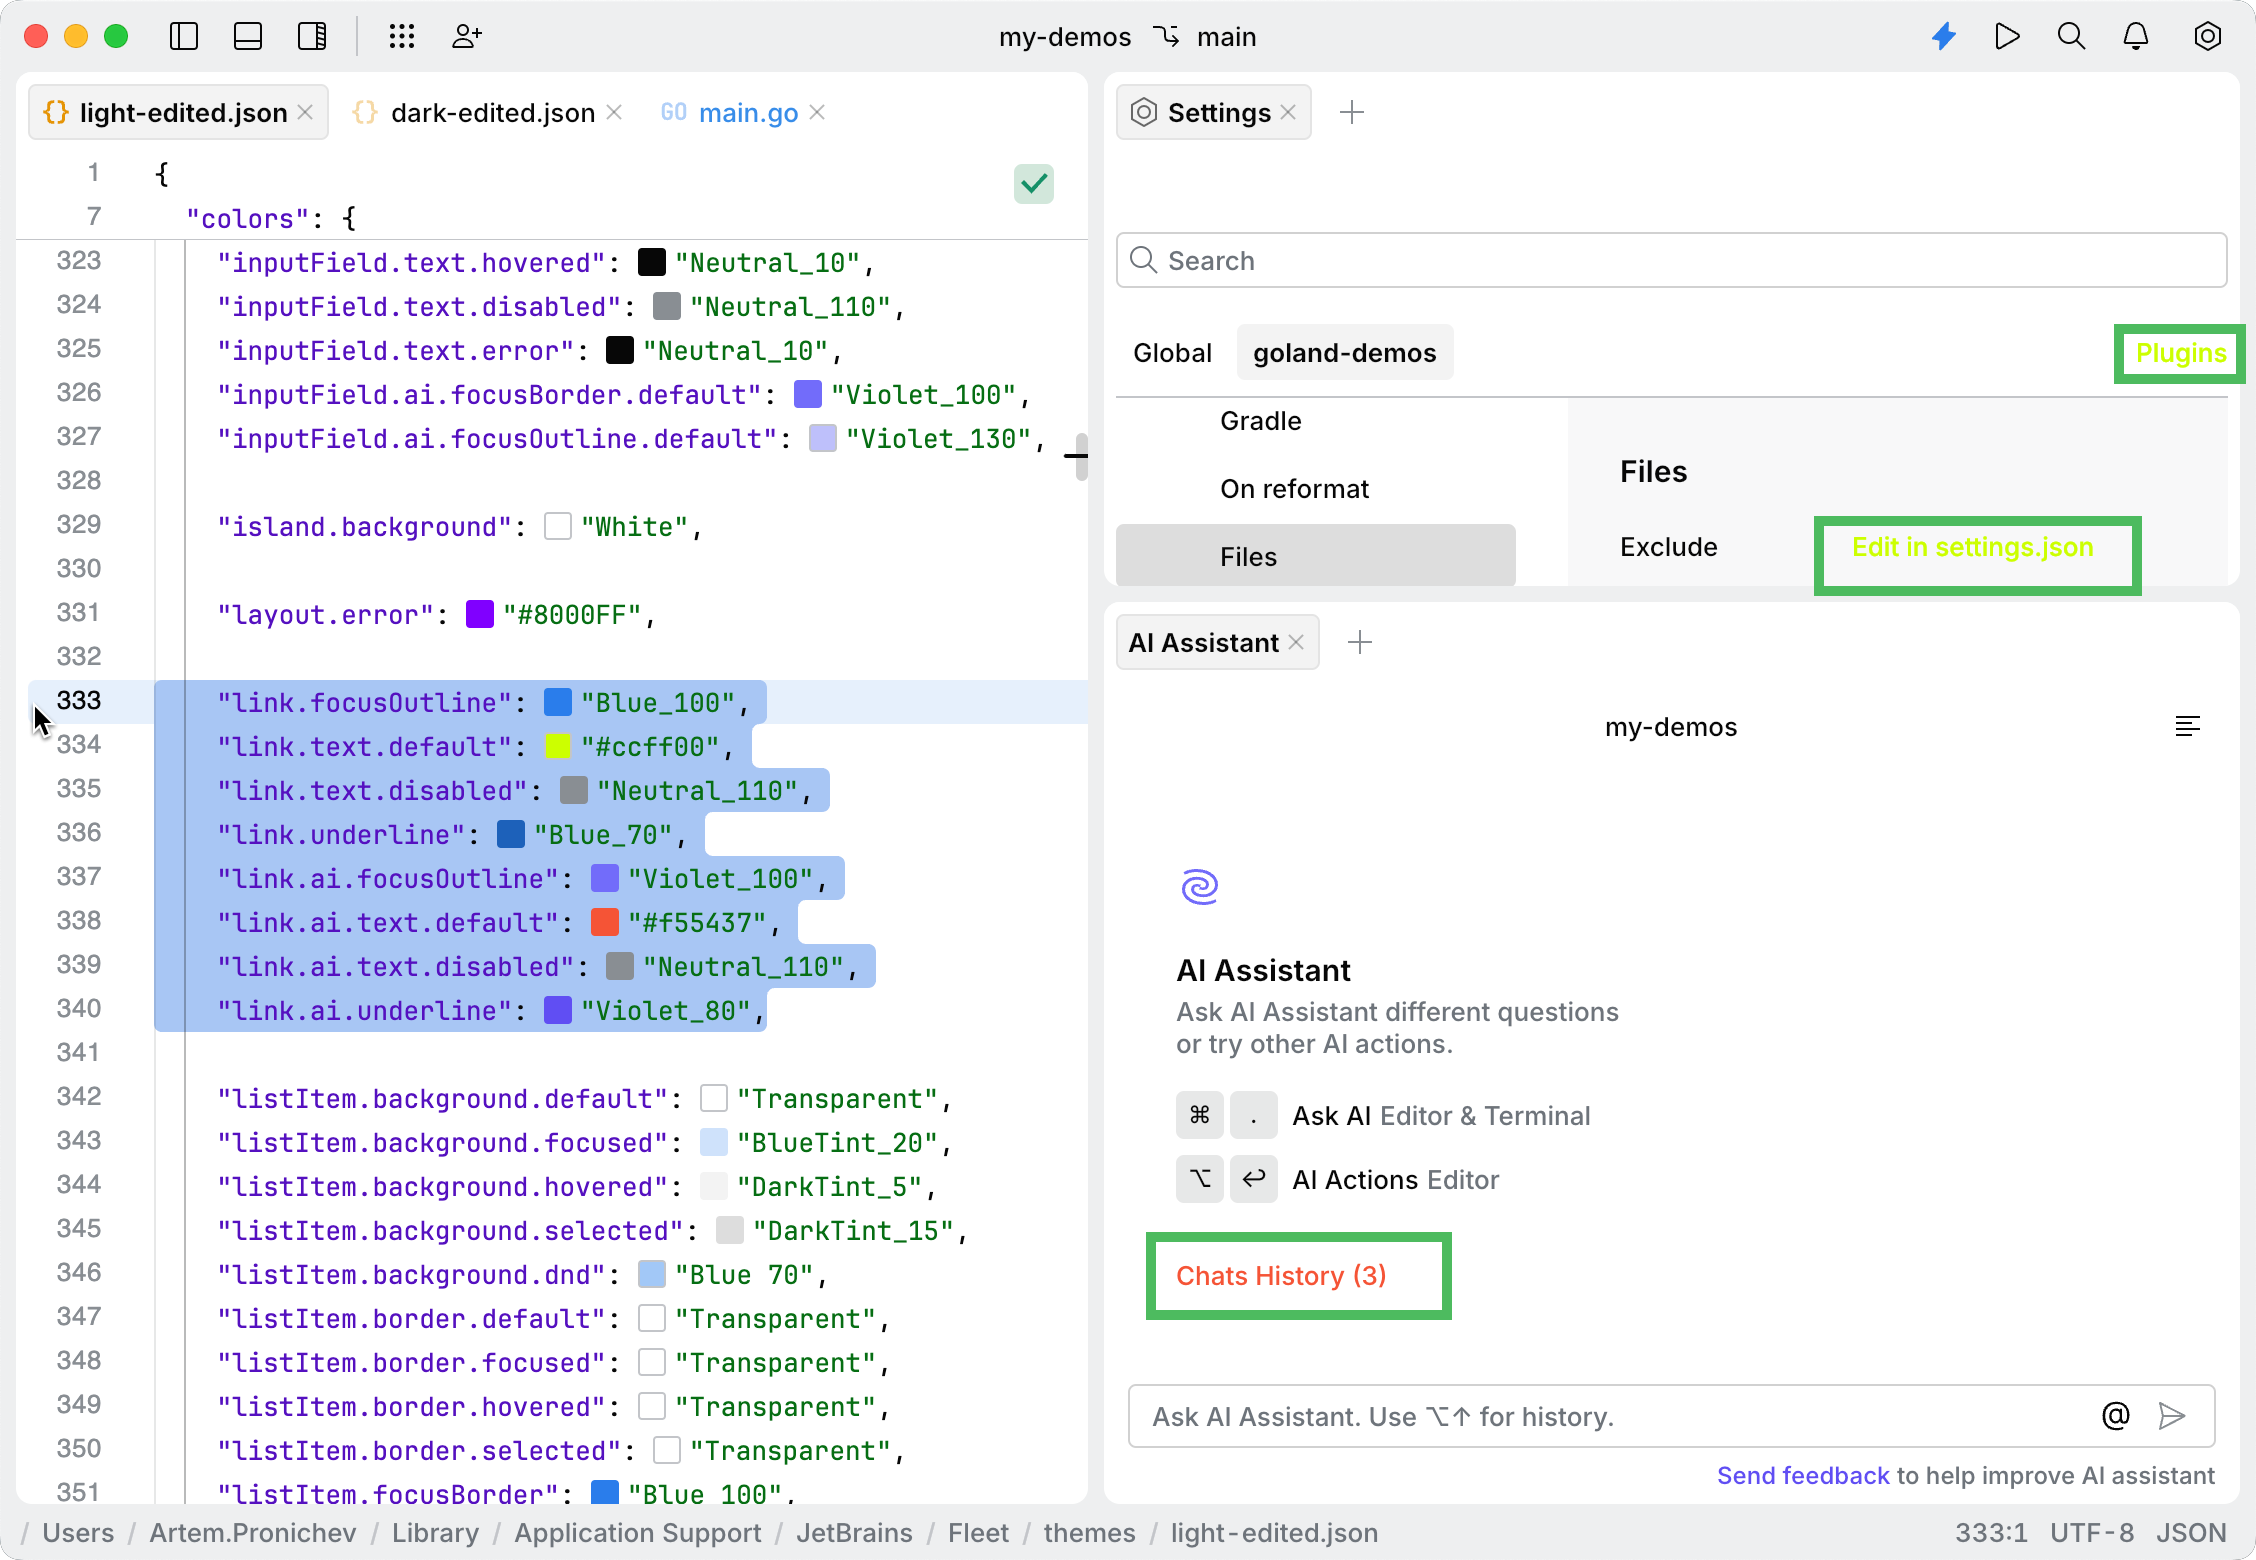Click the mention @ icon in chat input
This screenshot has height=1560, width=2256.
pos(2115,1416)
